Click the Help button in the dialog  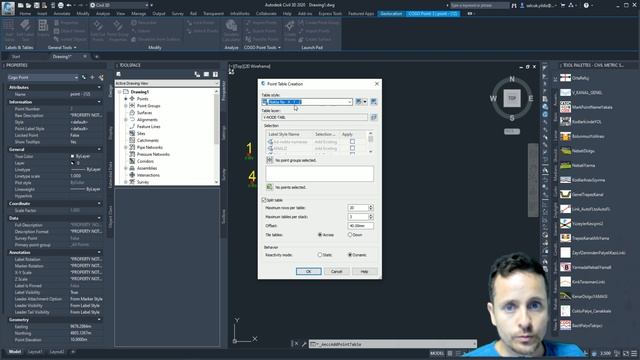click(364, 271)
